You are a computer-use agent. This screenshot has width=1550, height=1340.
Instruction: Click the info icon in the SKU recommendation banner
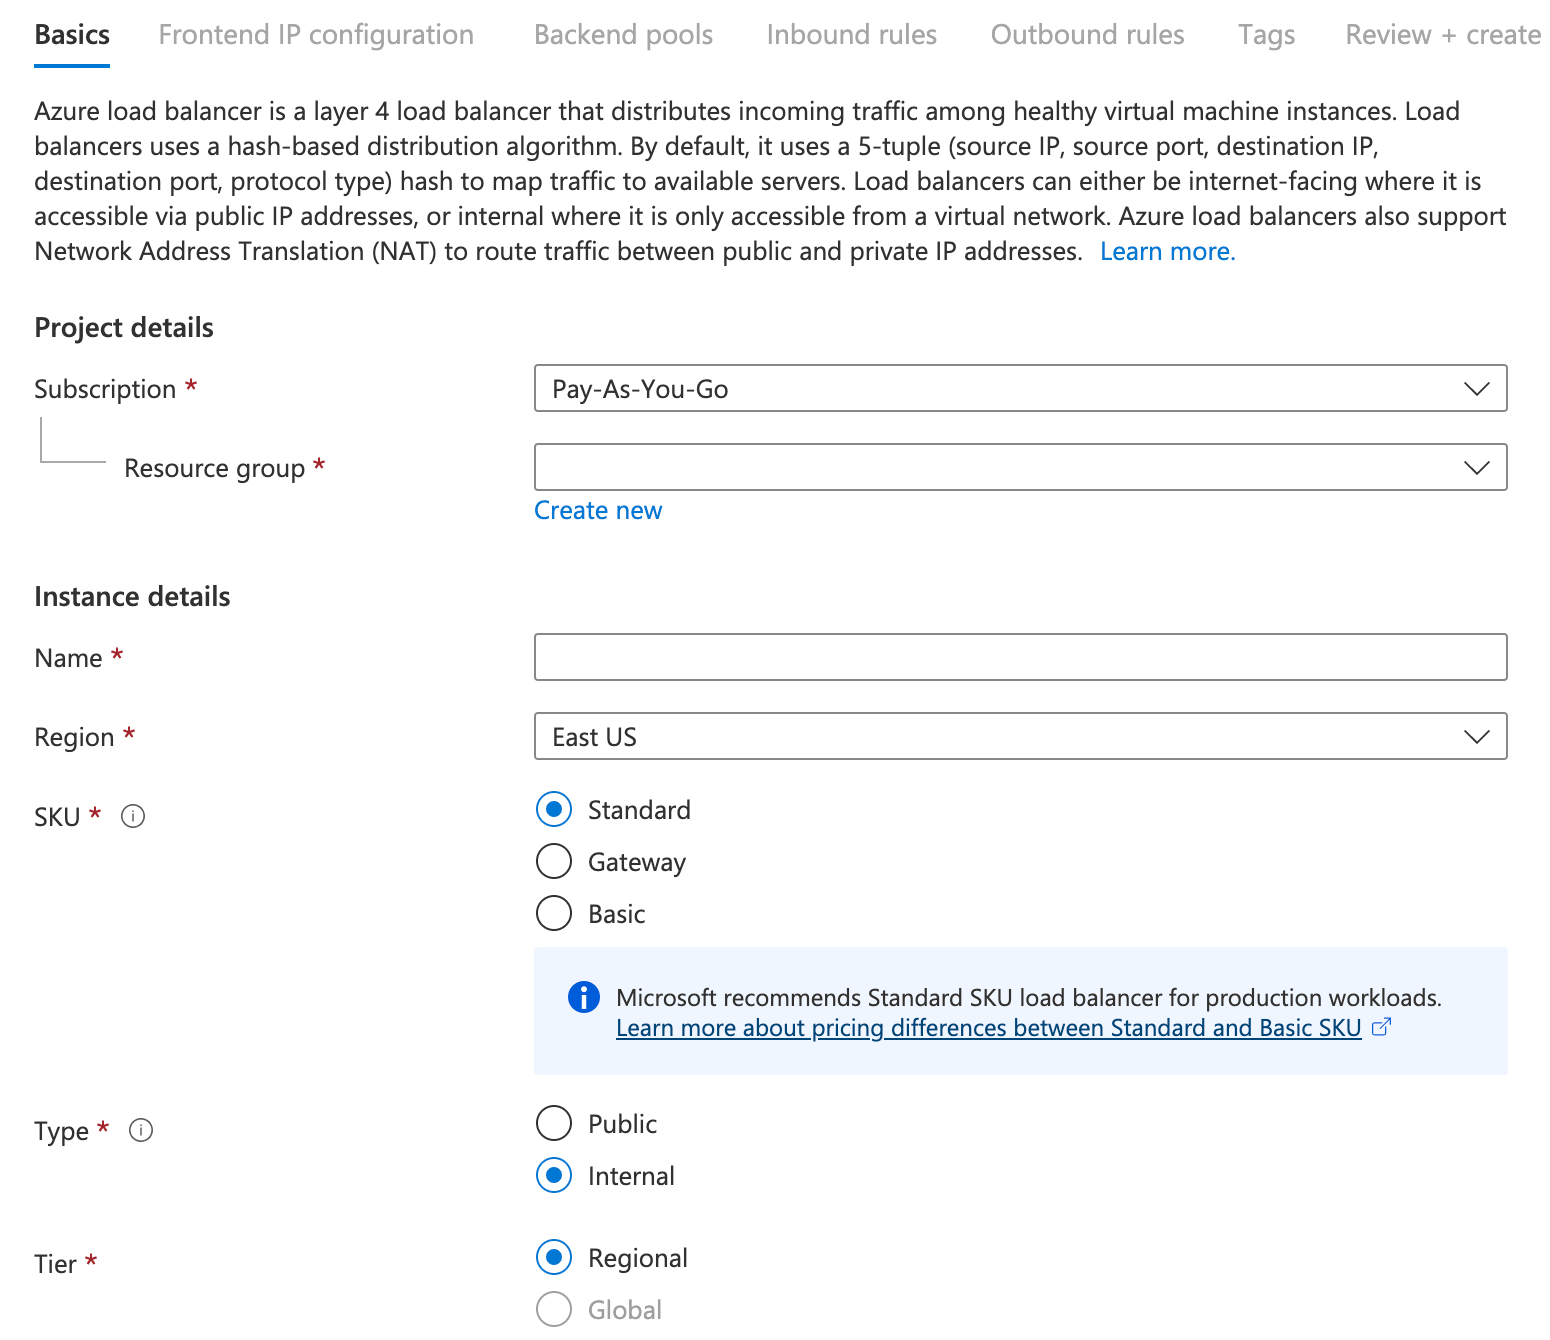582,997
